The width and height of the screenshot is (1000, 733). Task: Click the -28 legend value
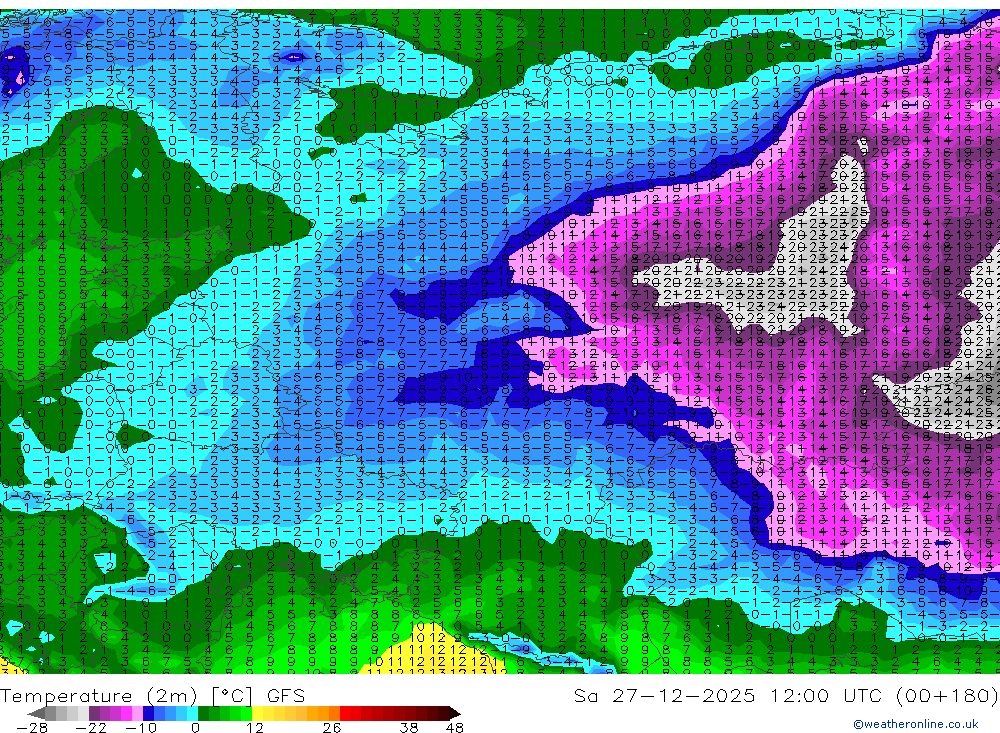(32, 728)
